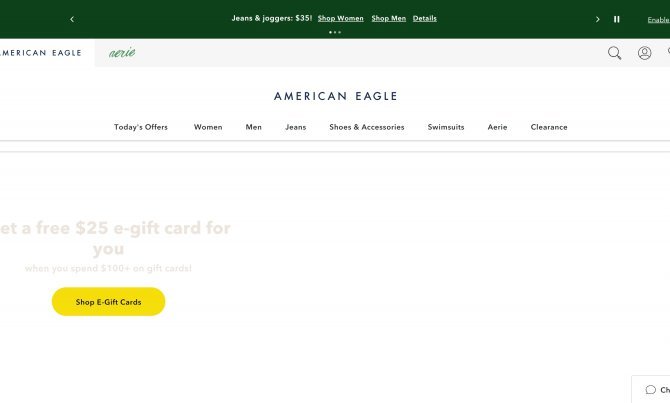Open the search magnifier icon

614,53
